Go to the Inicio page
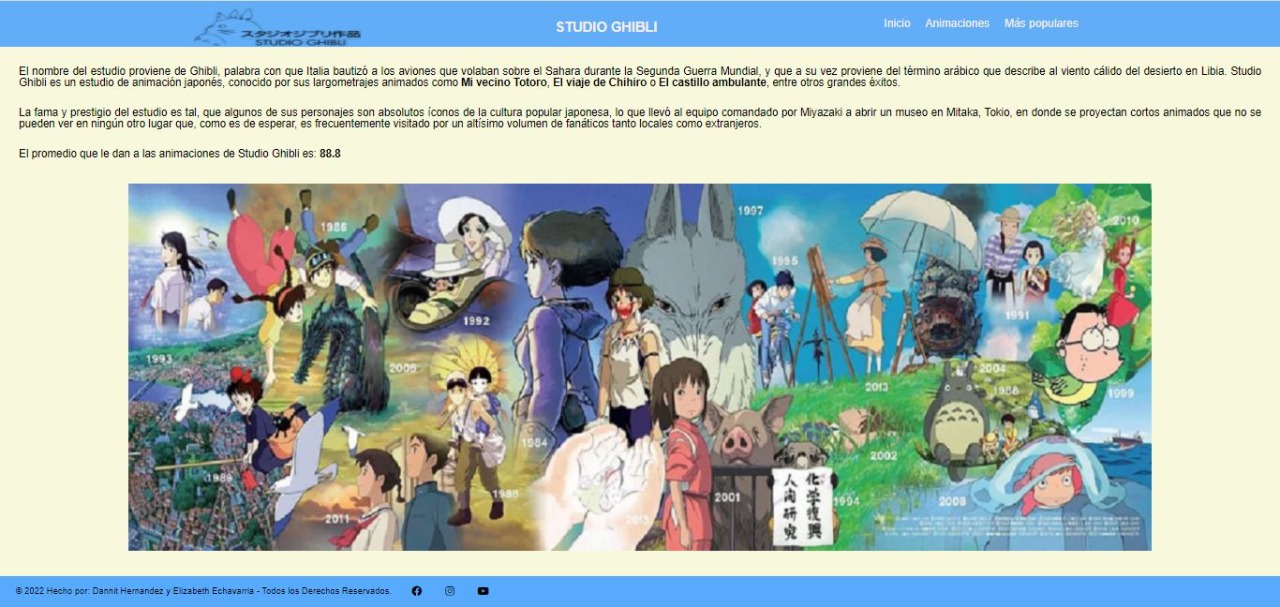This screenshot has height=607, width=1280. pos(897,23)
